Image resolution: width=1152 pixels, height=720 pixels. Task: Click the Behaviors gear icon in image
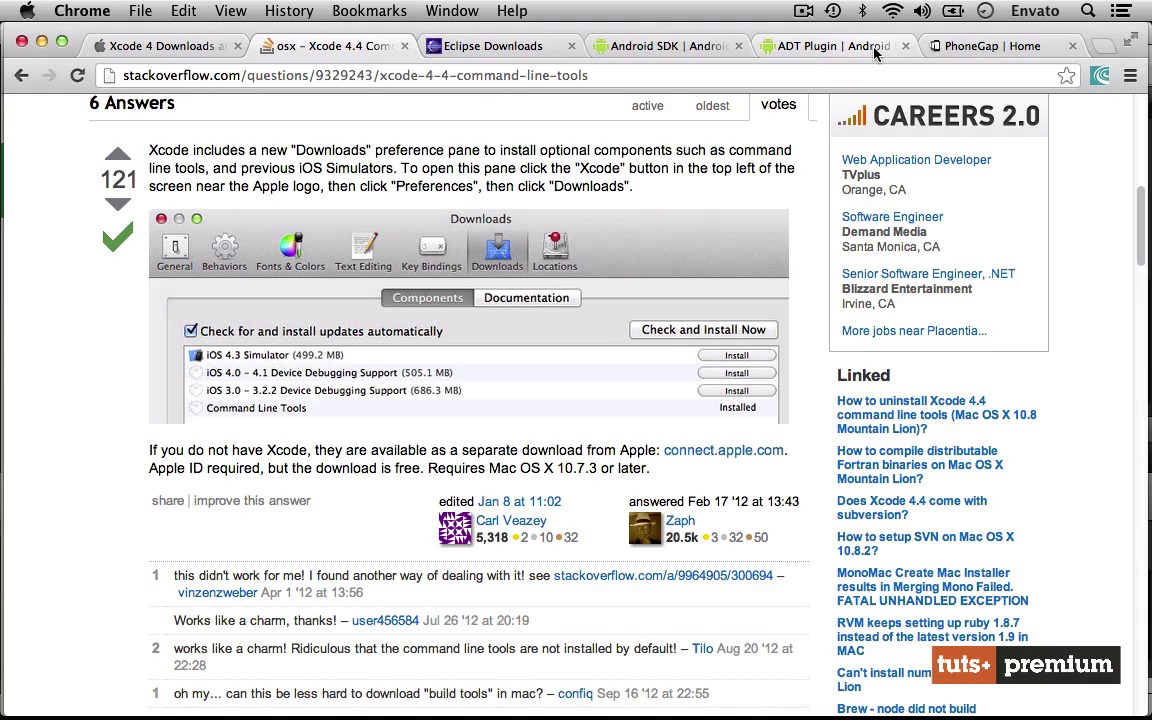coord(224,252)
